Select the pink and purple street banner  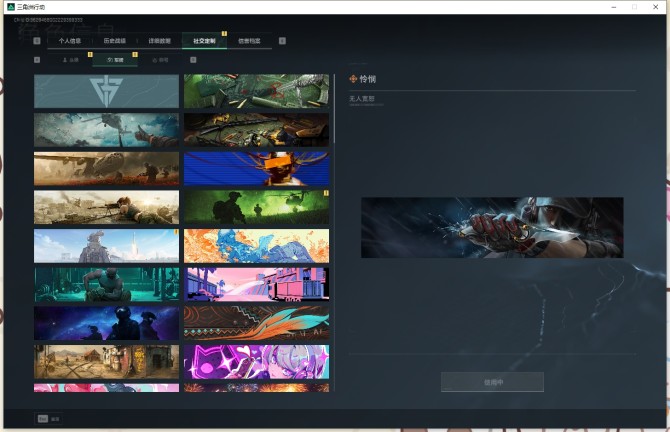tap(256, 285)
